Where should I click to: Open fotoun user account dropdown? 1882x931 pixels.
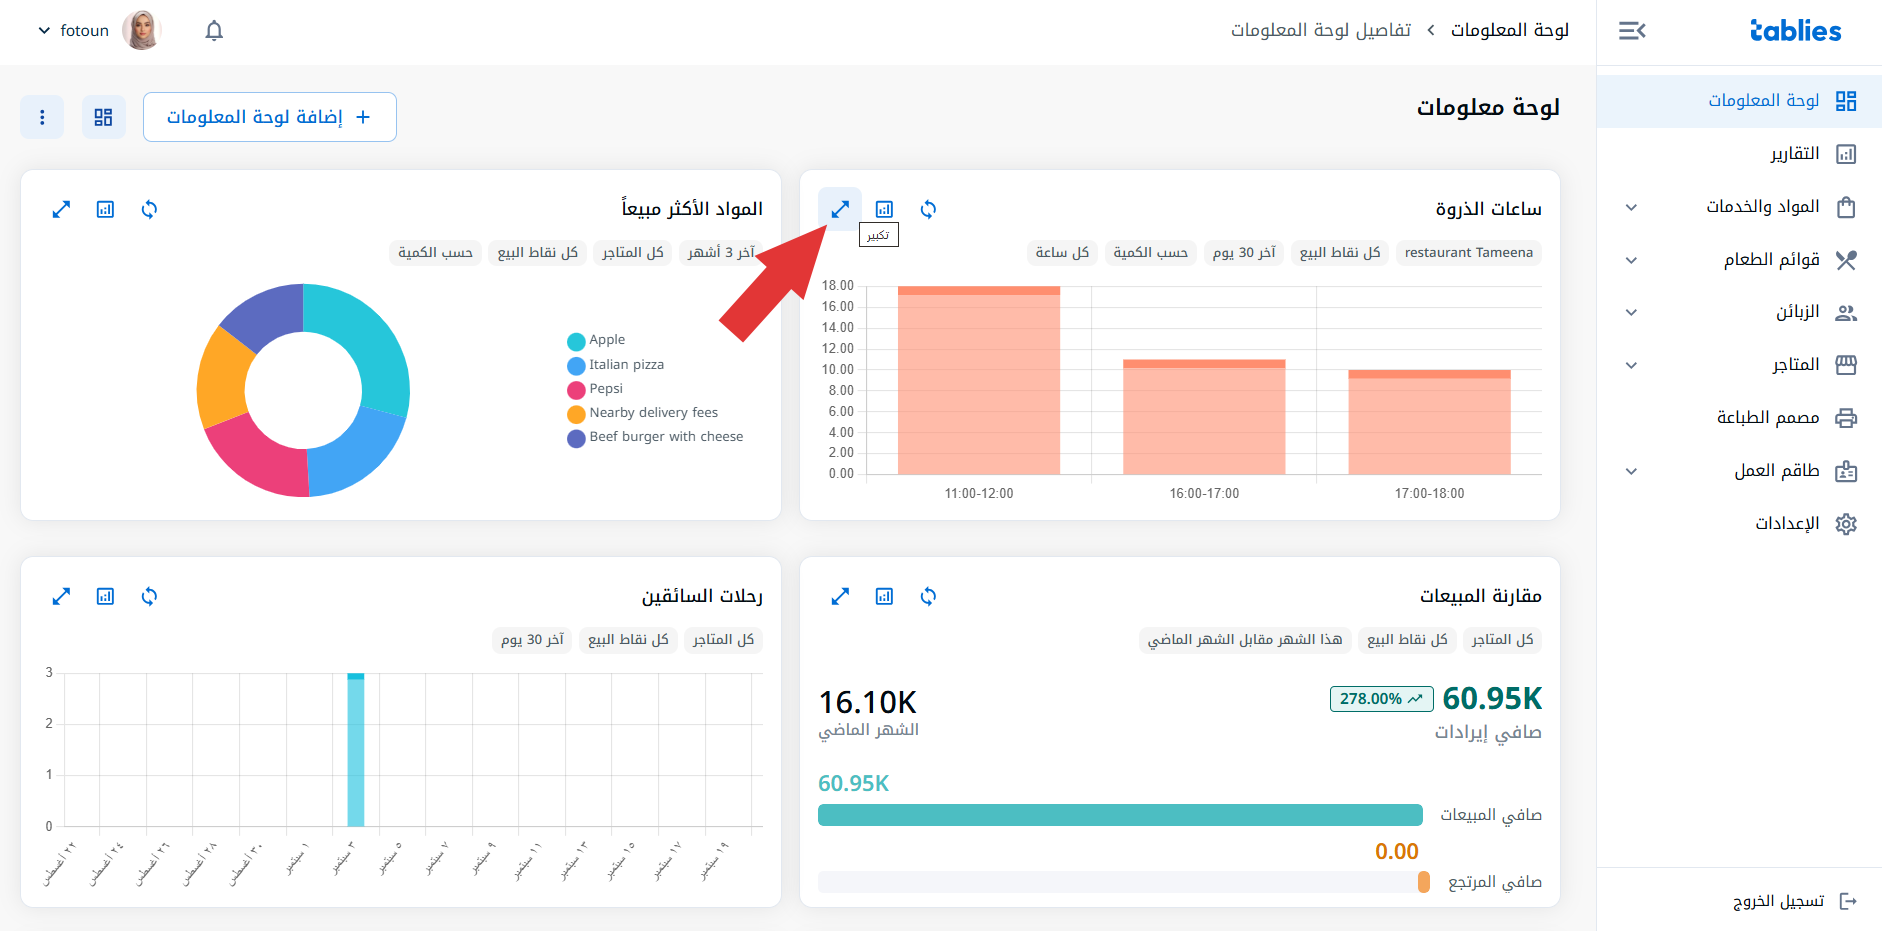[73, 31]
